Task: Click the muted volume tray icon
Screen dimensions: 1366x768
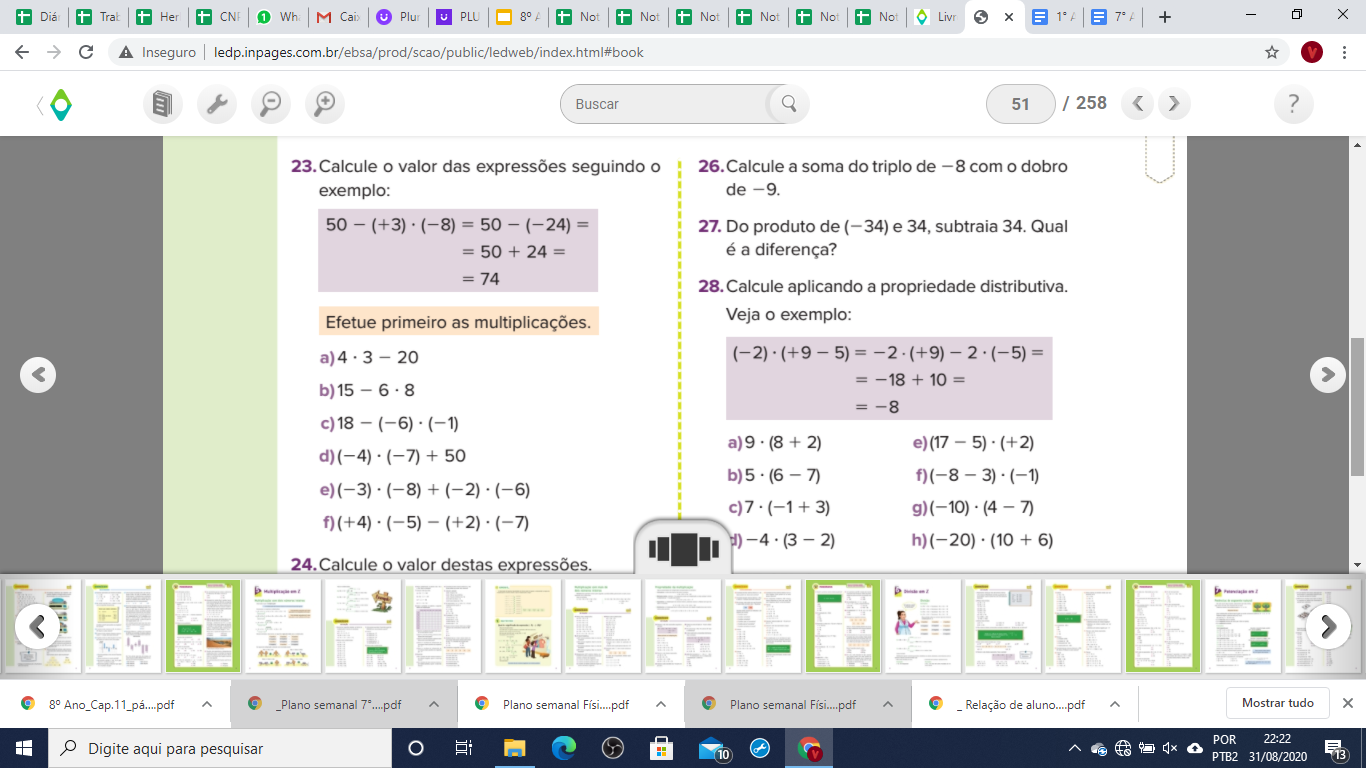Action: pos(1169,748)
